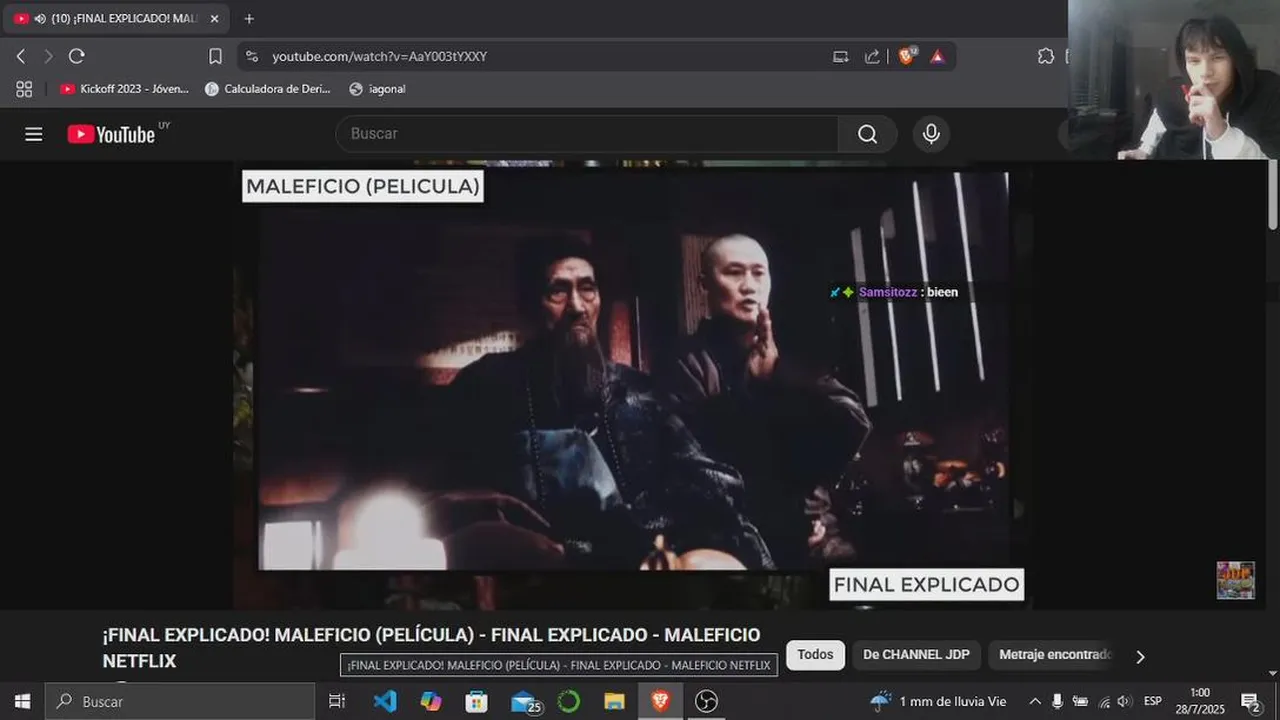The height and width of the screenshot is (720, 1280).
Task: Open Brave Shields lion icon
Action: tap(906, 56)
